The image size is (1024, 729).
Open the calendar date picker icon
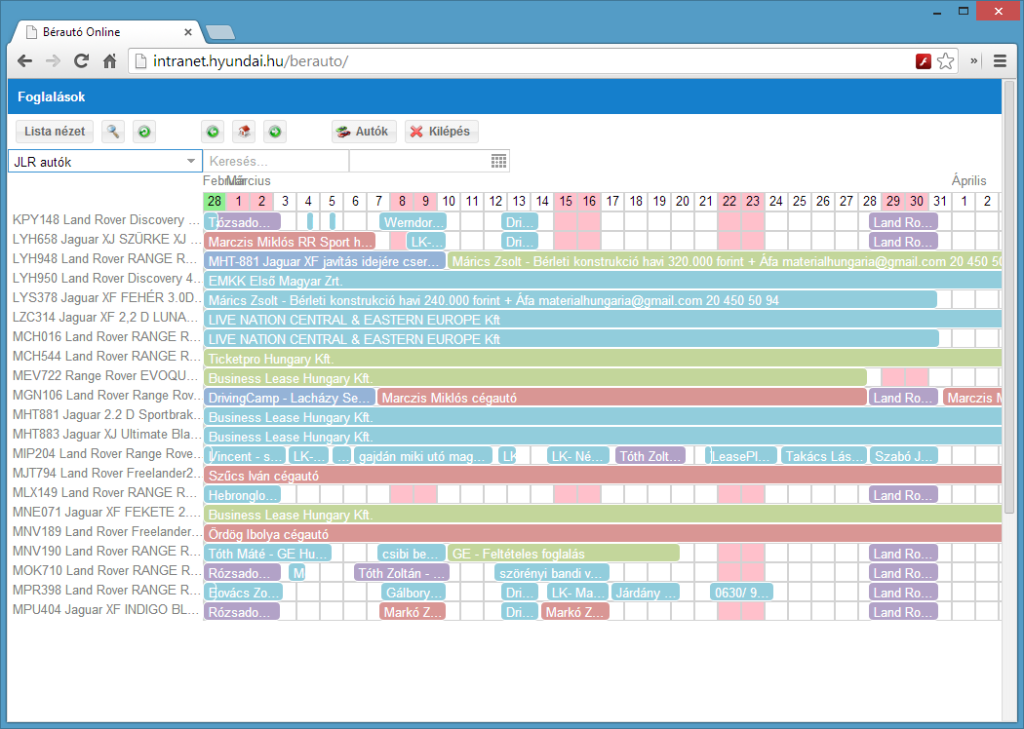(x=498, y=161)
